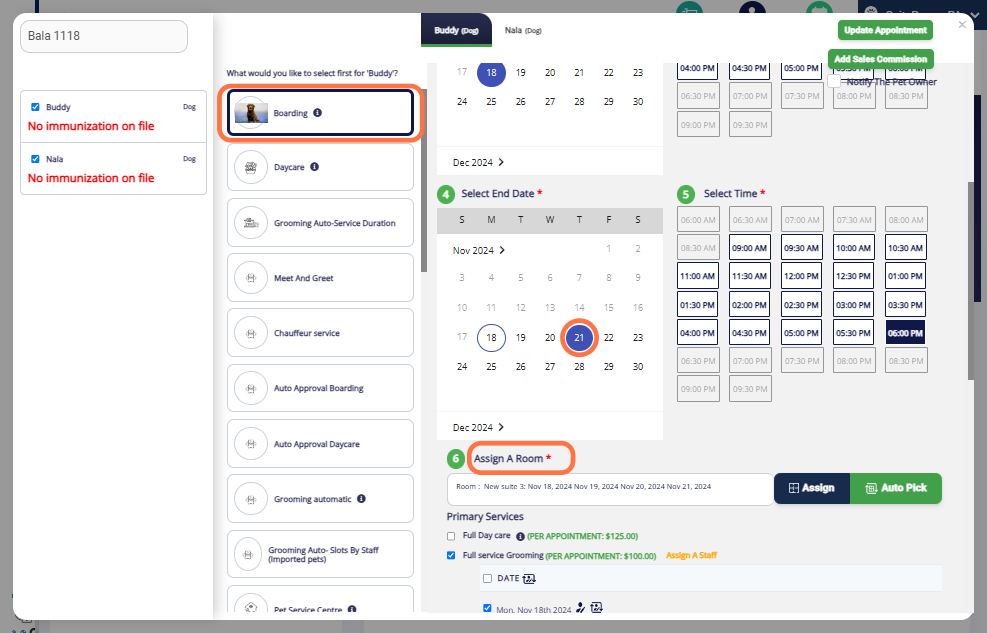Click the Auto Approval Boarding icon

pos(251,388)
